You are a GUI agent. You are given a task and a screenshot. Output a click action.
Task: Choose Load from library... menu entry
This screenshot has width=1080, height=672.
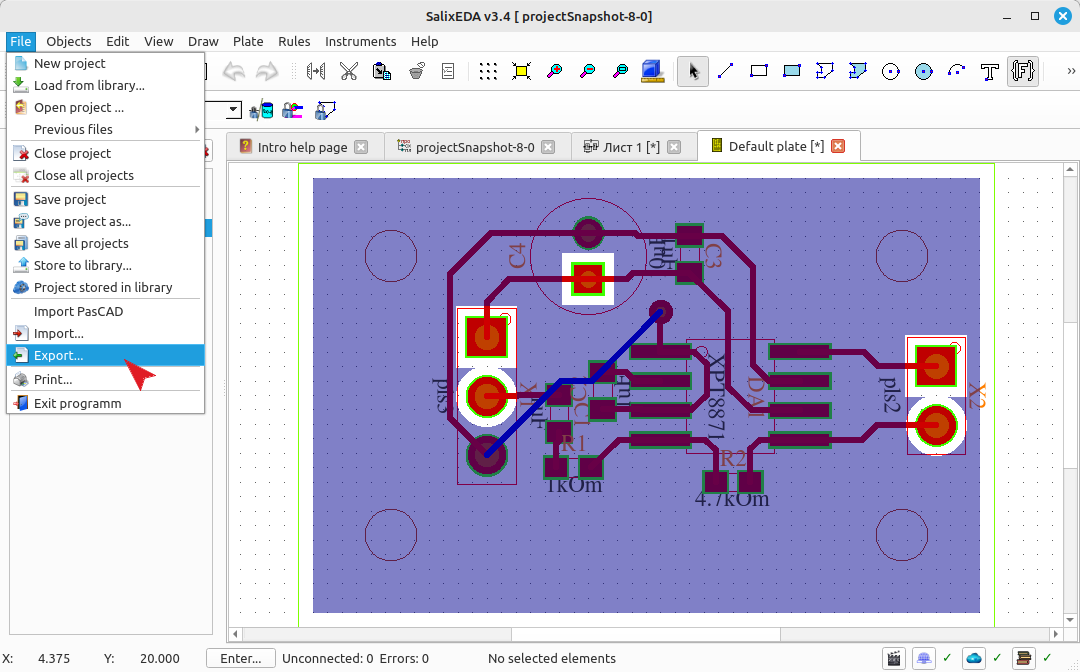tap(105, 85)
